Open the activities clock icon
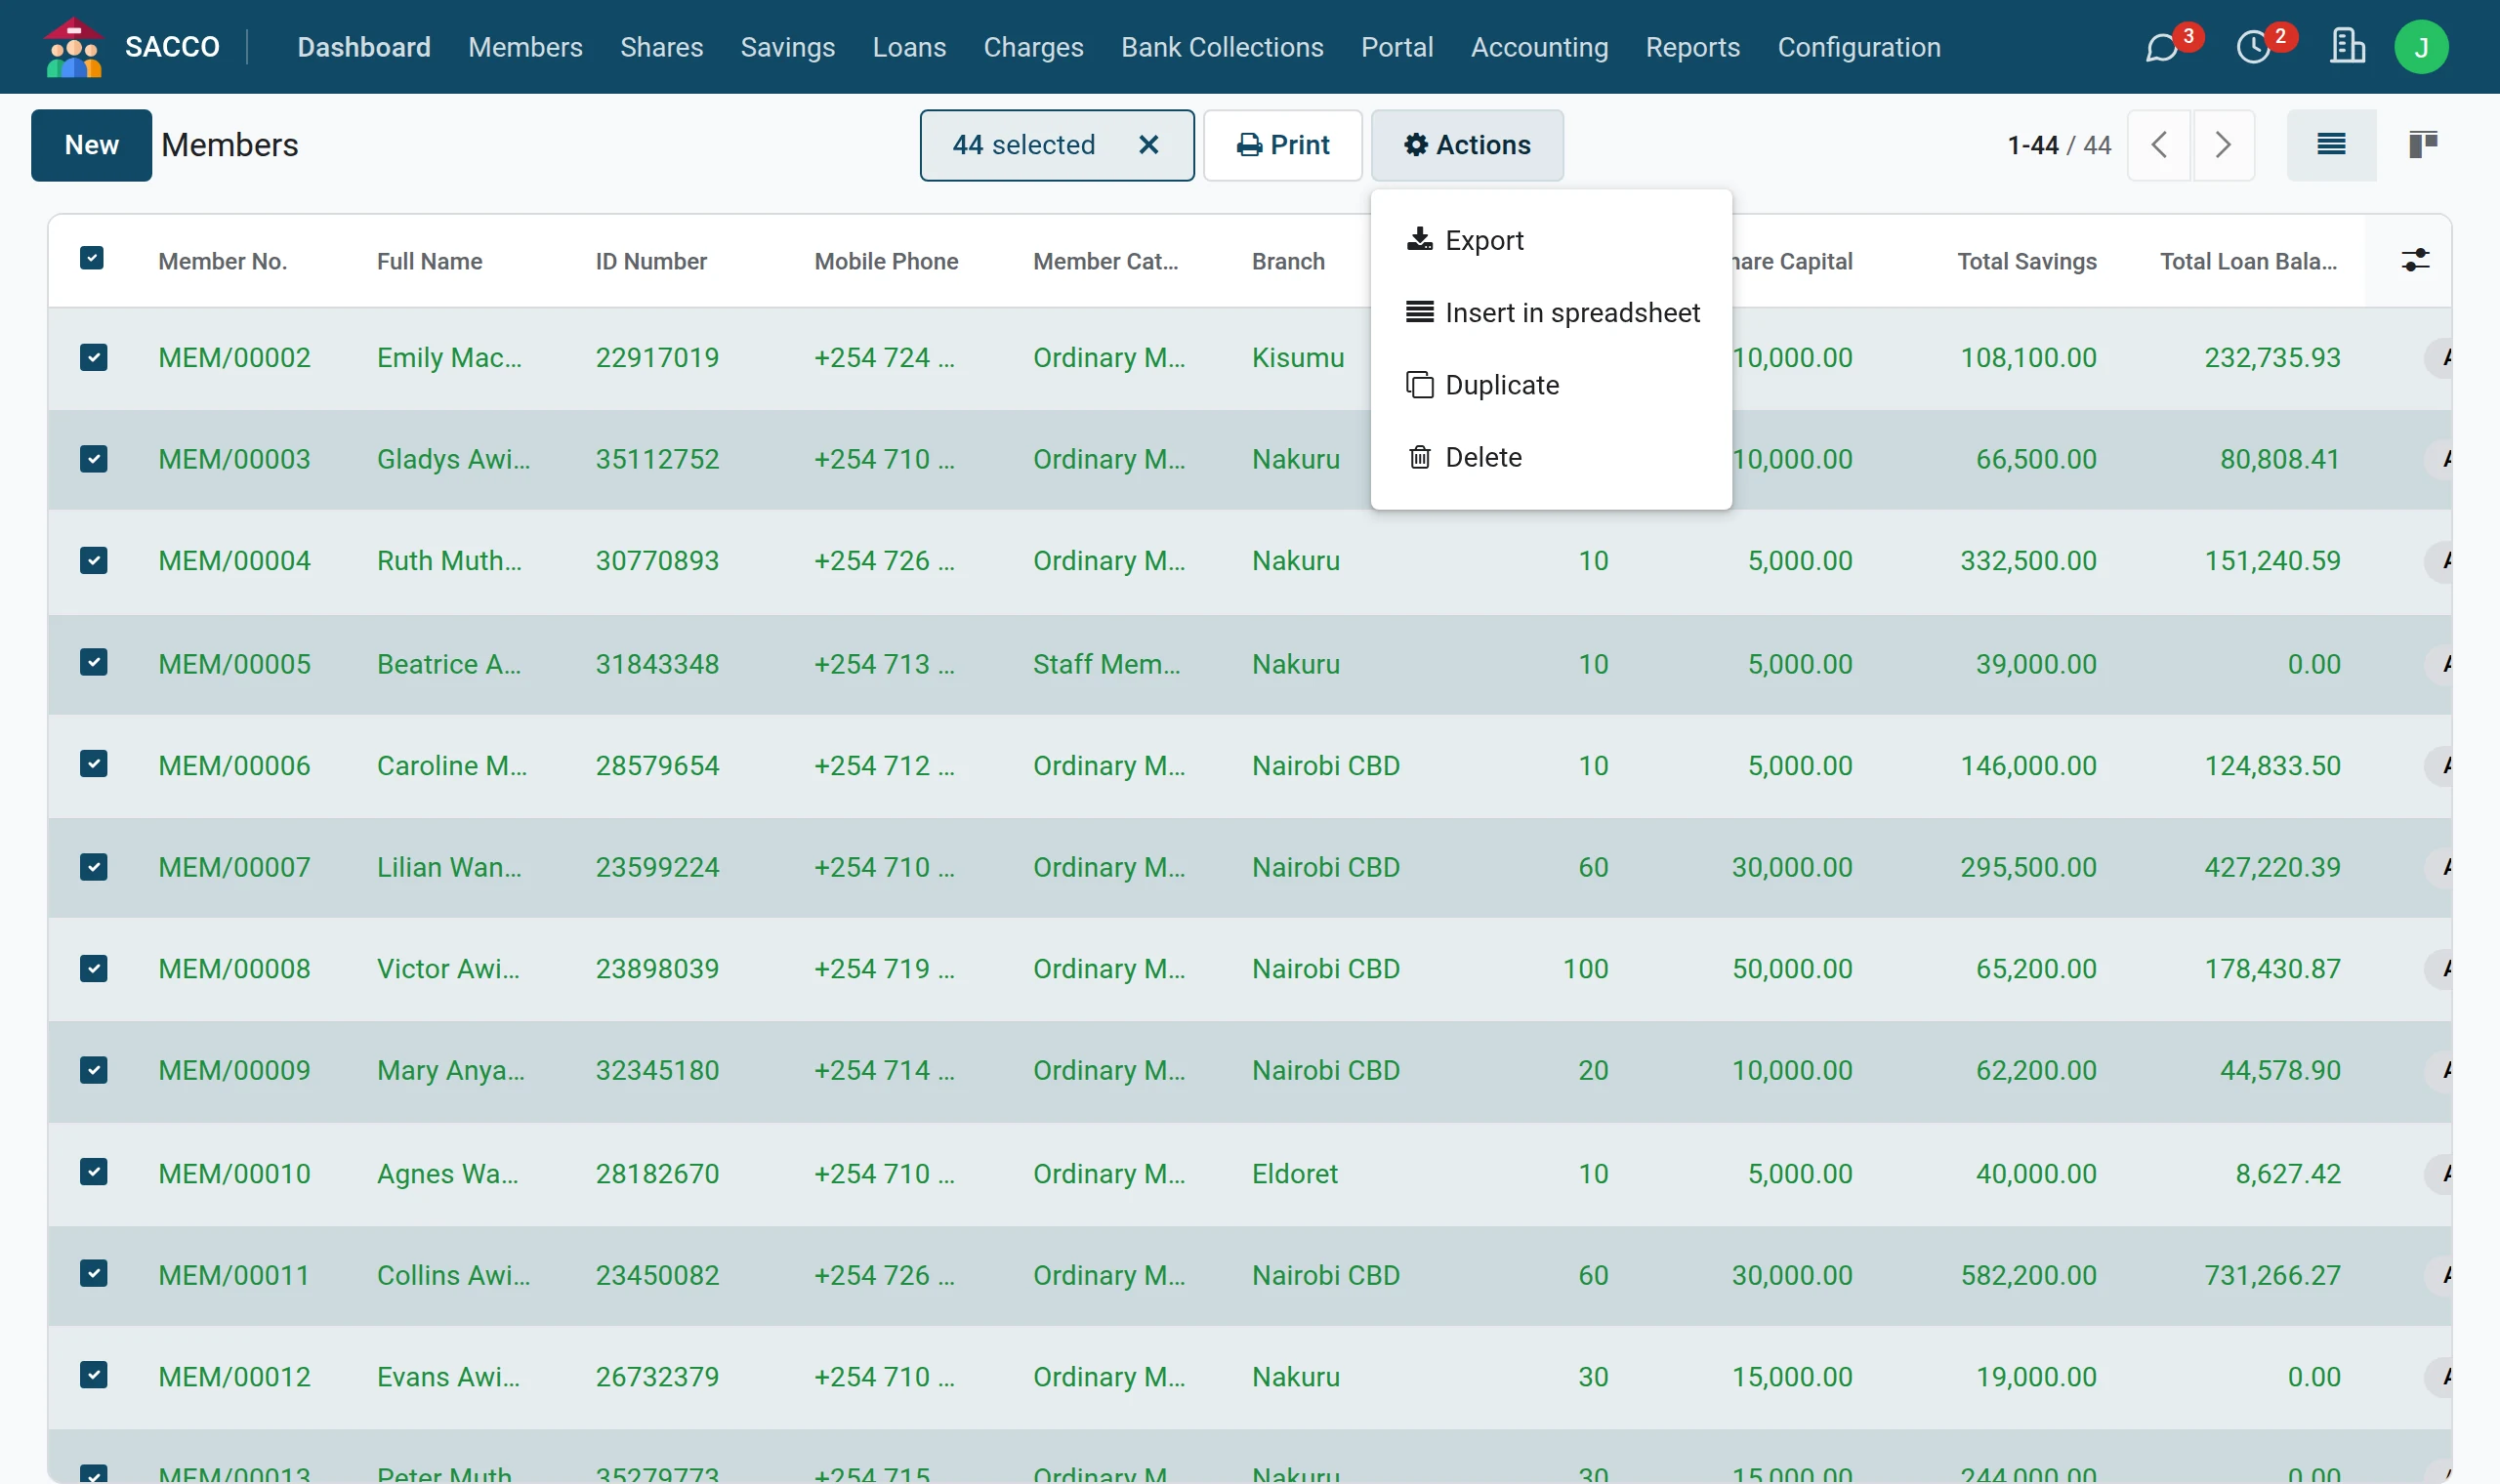The width and height of the screenshot is (2500, 1484). pos(2254,47)
